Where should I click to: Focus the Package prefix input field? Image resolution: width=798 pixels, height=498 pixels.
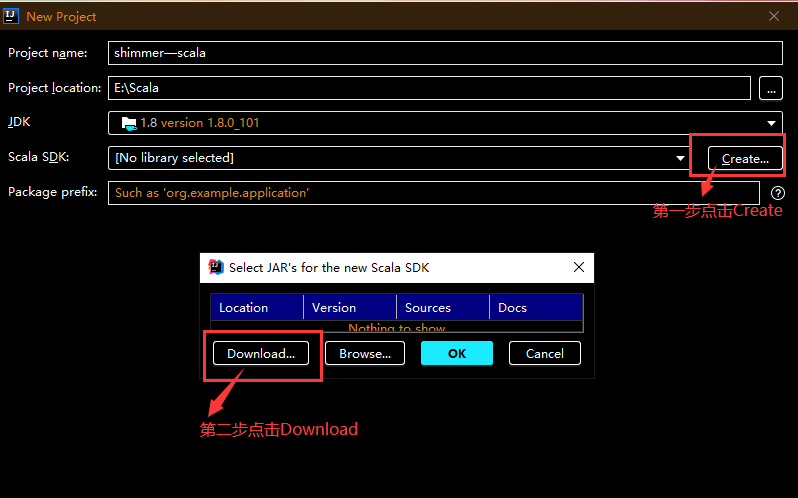point(434,193)
